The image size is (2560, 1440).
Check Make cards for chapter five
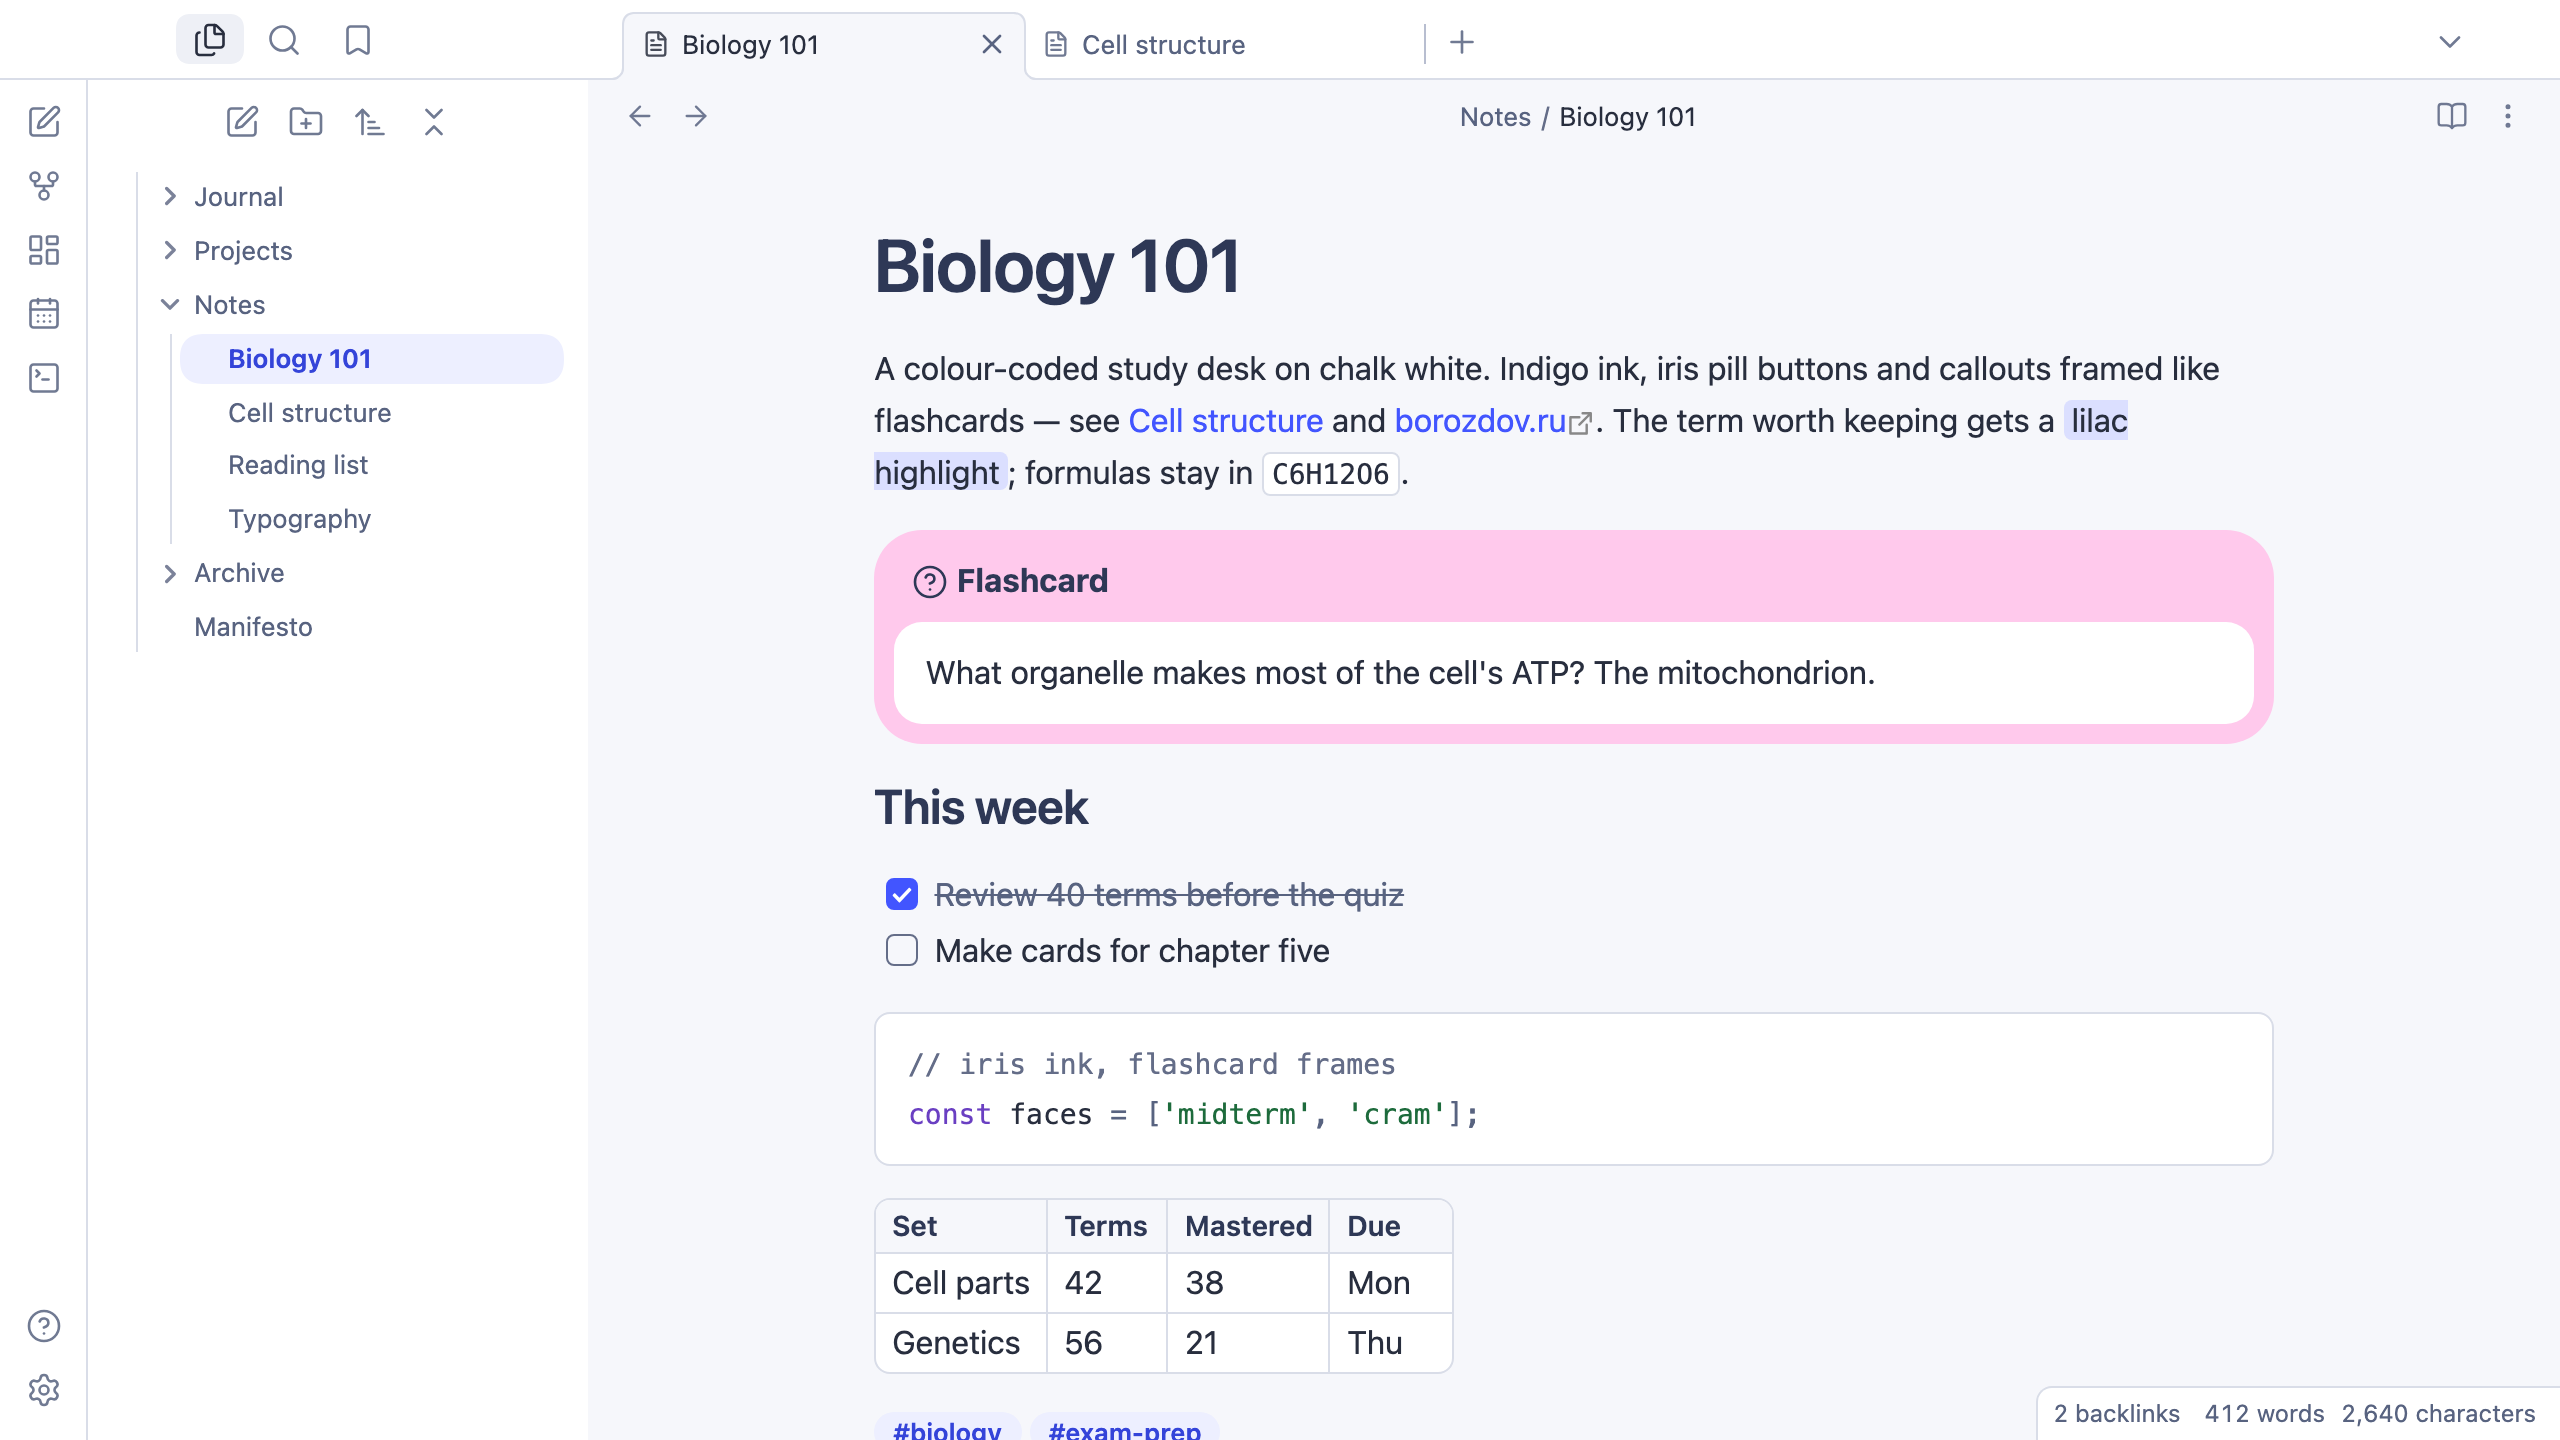click(x=902, y=950)
